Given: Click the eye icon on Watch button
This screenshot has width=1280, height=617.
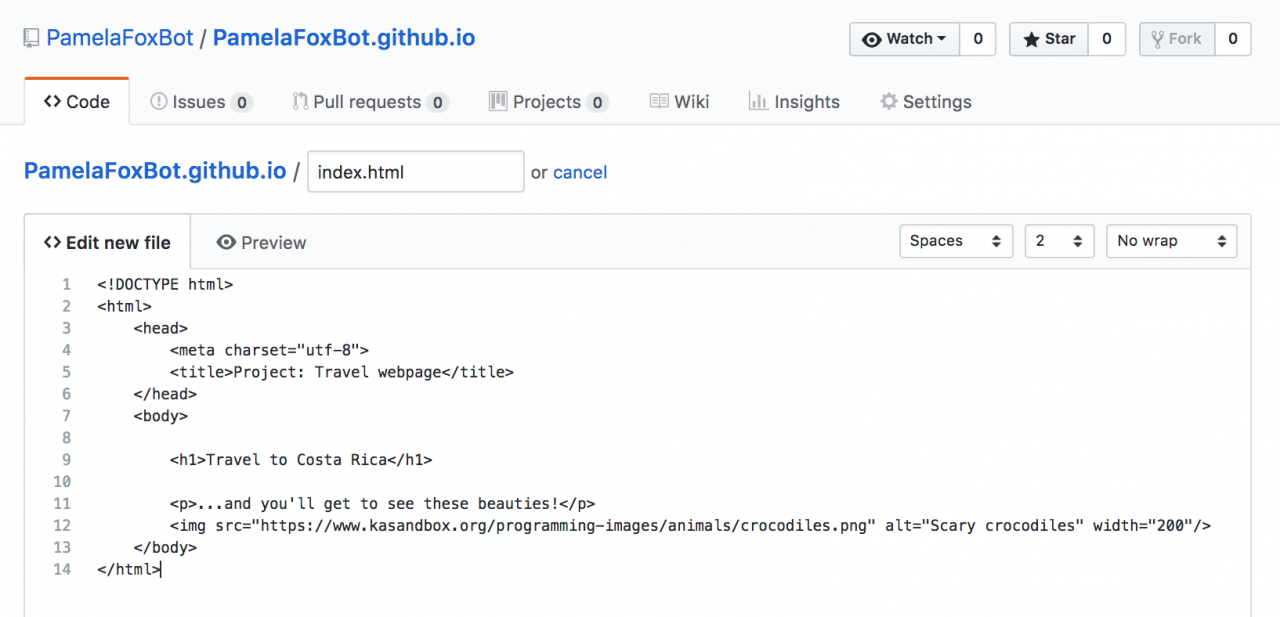Looking at the screenshot, I should pyautogui.click(x=872, y=39).
